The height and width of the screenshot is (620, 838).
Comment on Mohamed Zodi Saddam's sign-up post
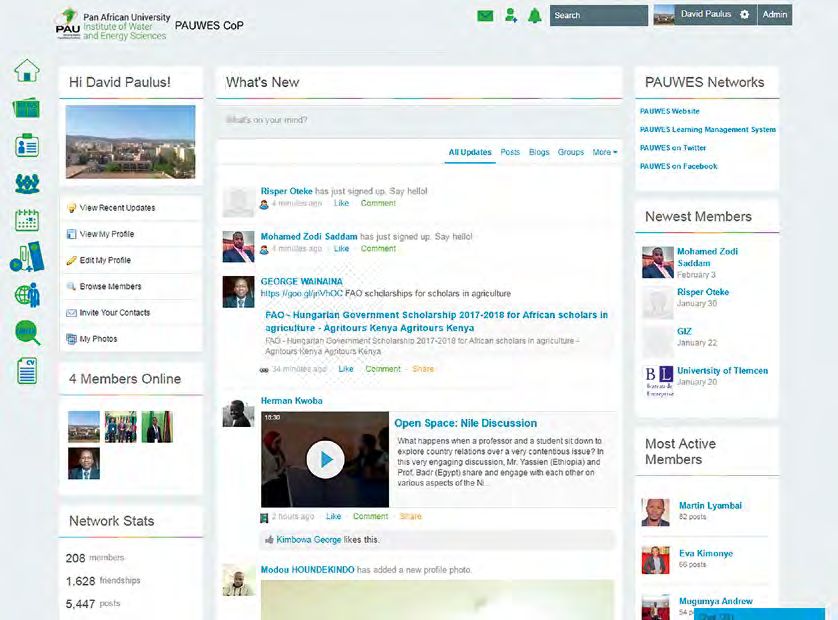coord(378,249)
